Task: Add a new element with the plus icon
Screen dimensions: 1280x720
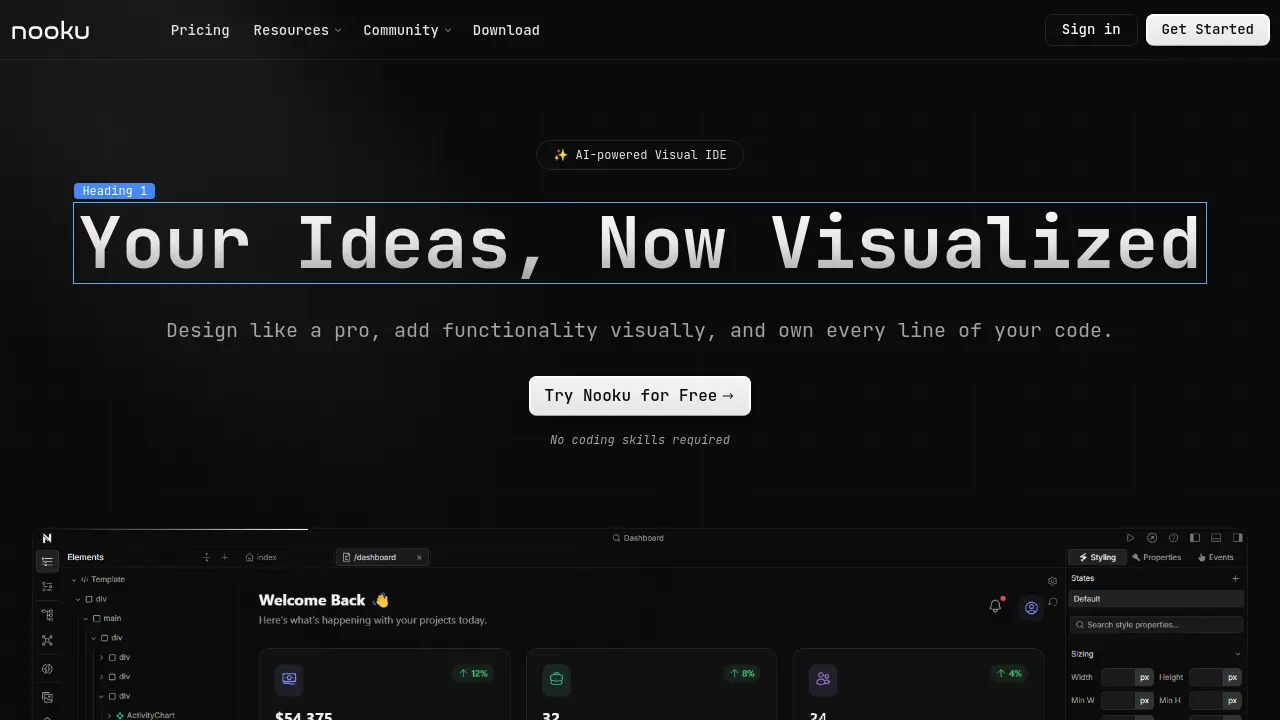Action: point(225,557)
